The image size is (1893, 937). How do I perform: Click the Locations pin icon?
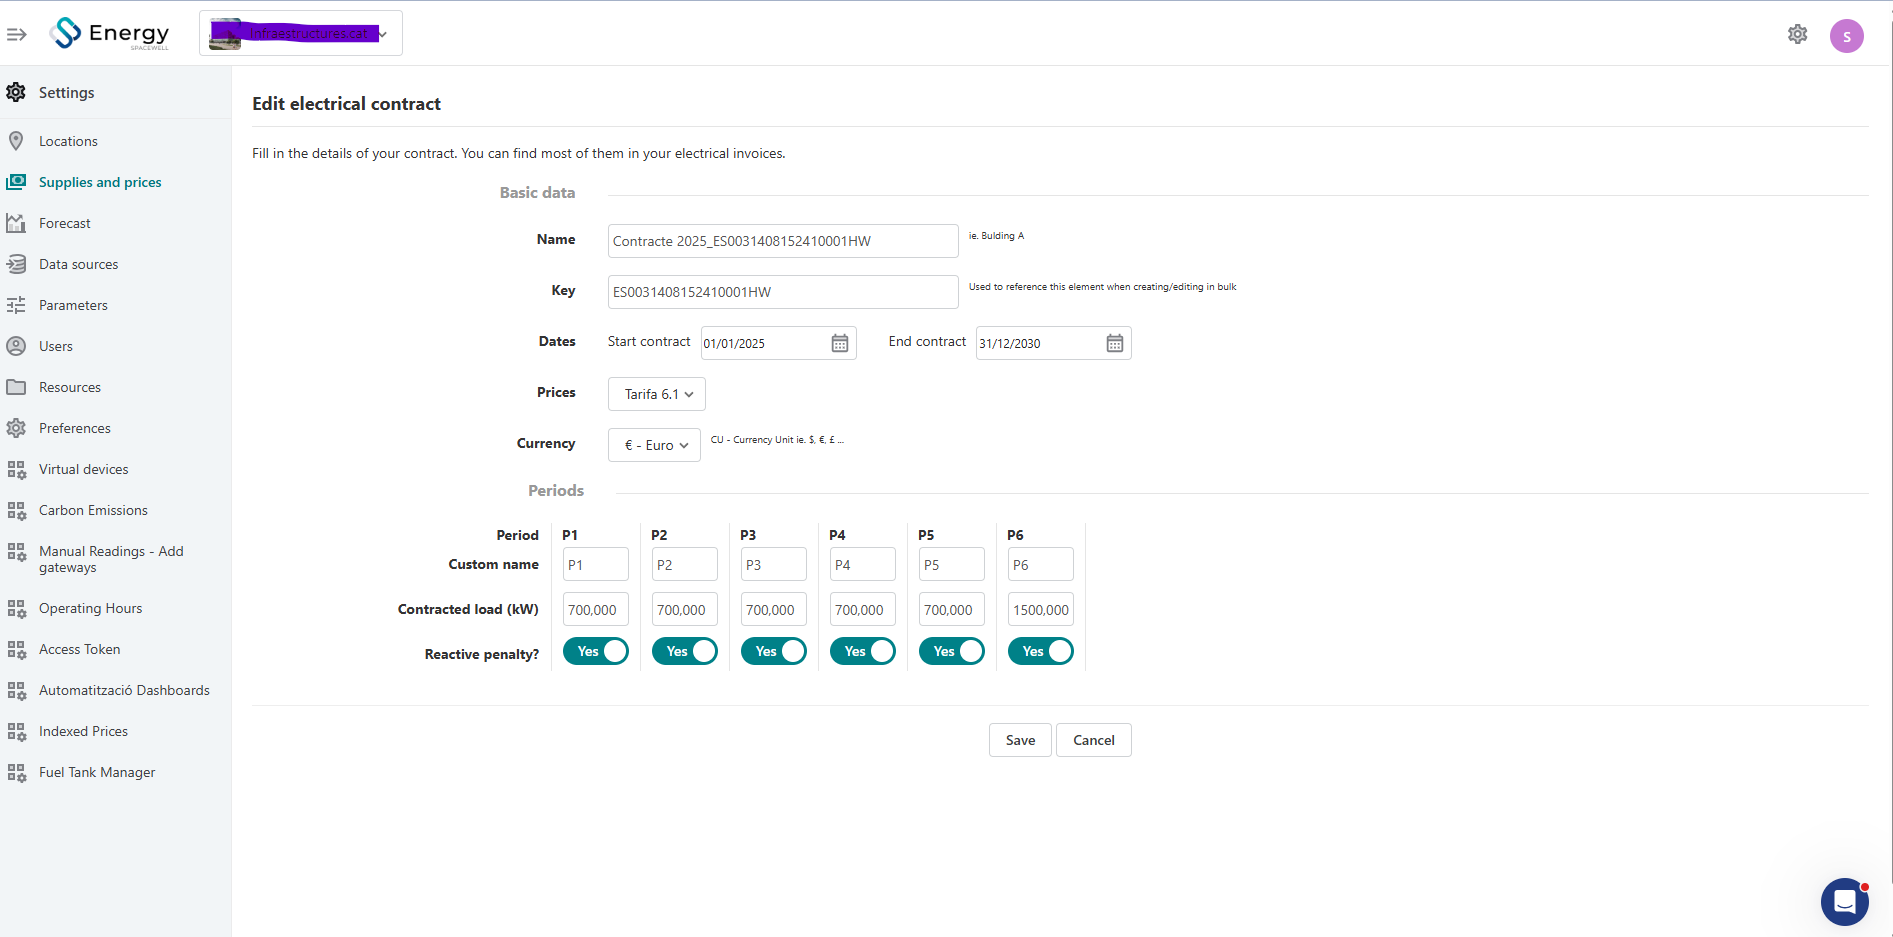click(x=16, y=141)
